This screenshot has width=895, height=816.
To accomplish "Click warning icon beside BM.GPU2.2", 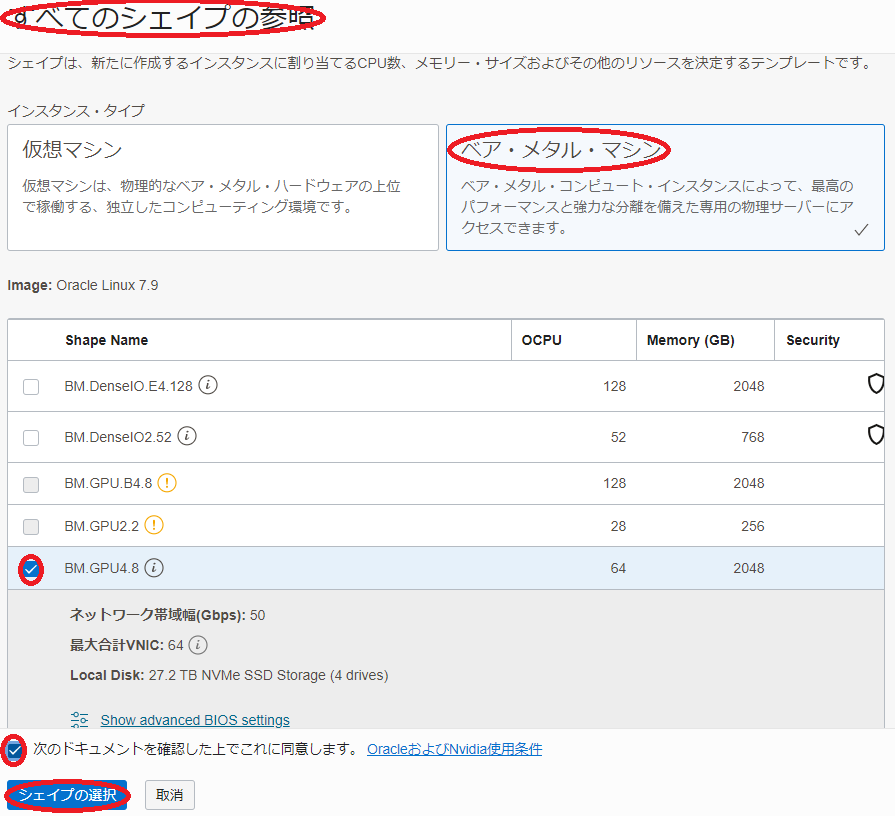I will click(154, 524).
